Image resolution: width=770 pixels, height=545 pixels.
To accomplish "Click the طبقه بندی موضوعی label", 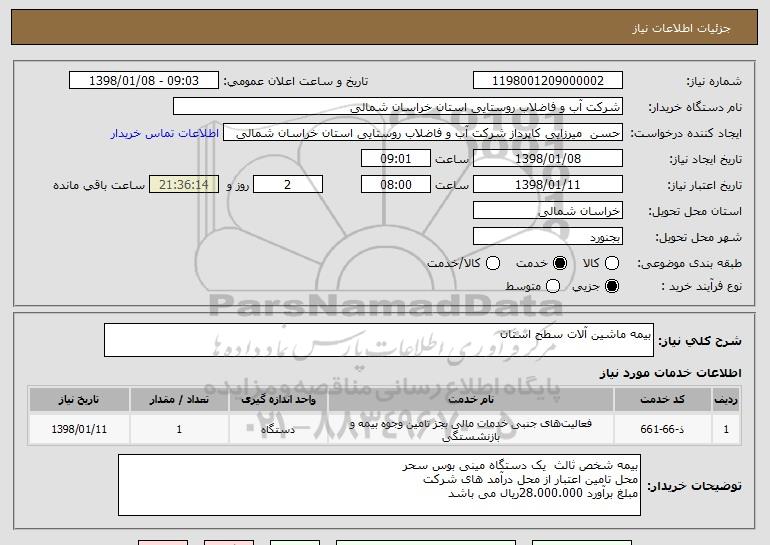I will (689, 264).
